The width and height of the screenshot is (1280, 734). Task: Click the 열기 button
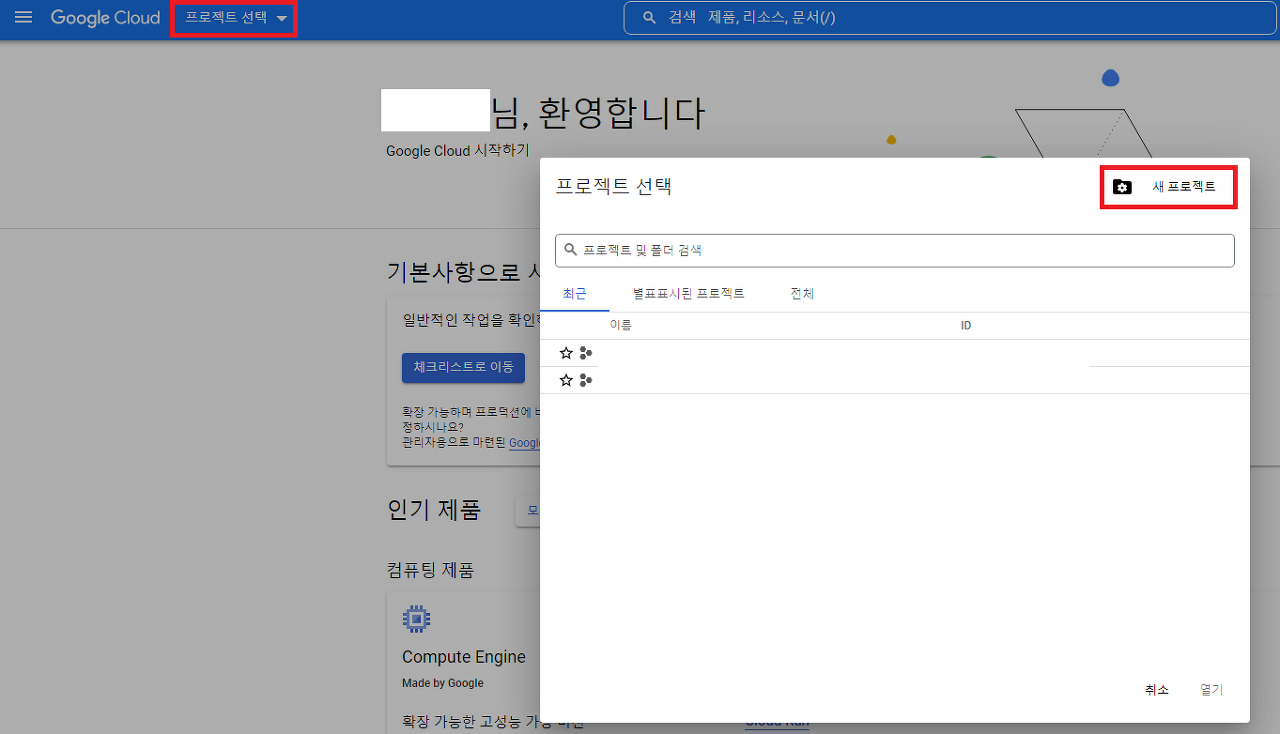click(x=1211, y=690)
